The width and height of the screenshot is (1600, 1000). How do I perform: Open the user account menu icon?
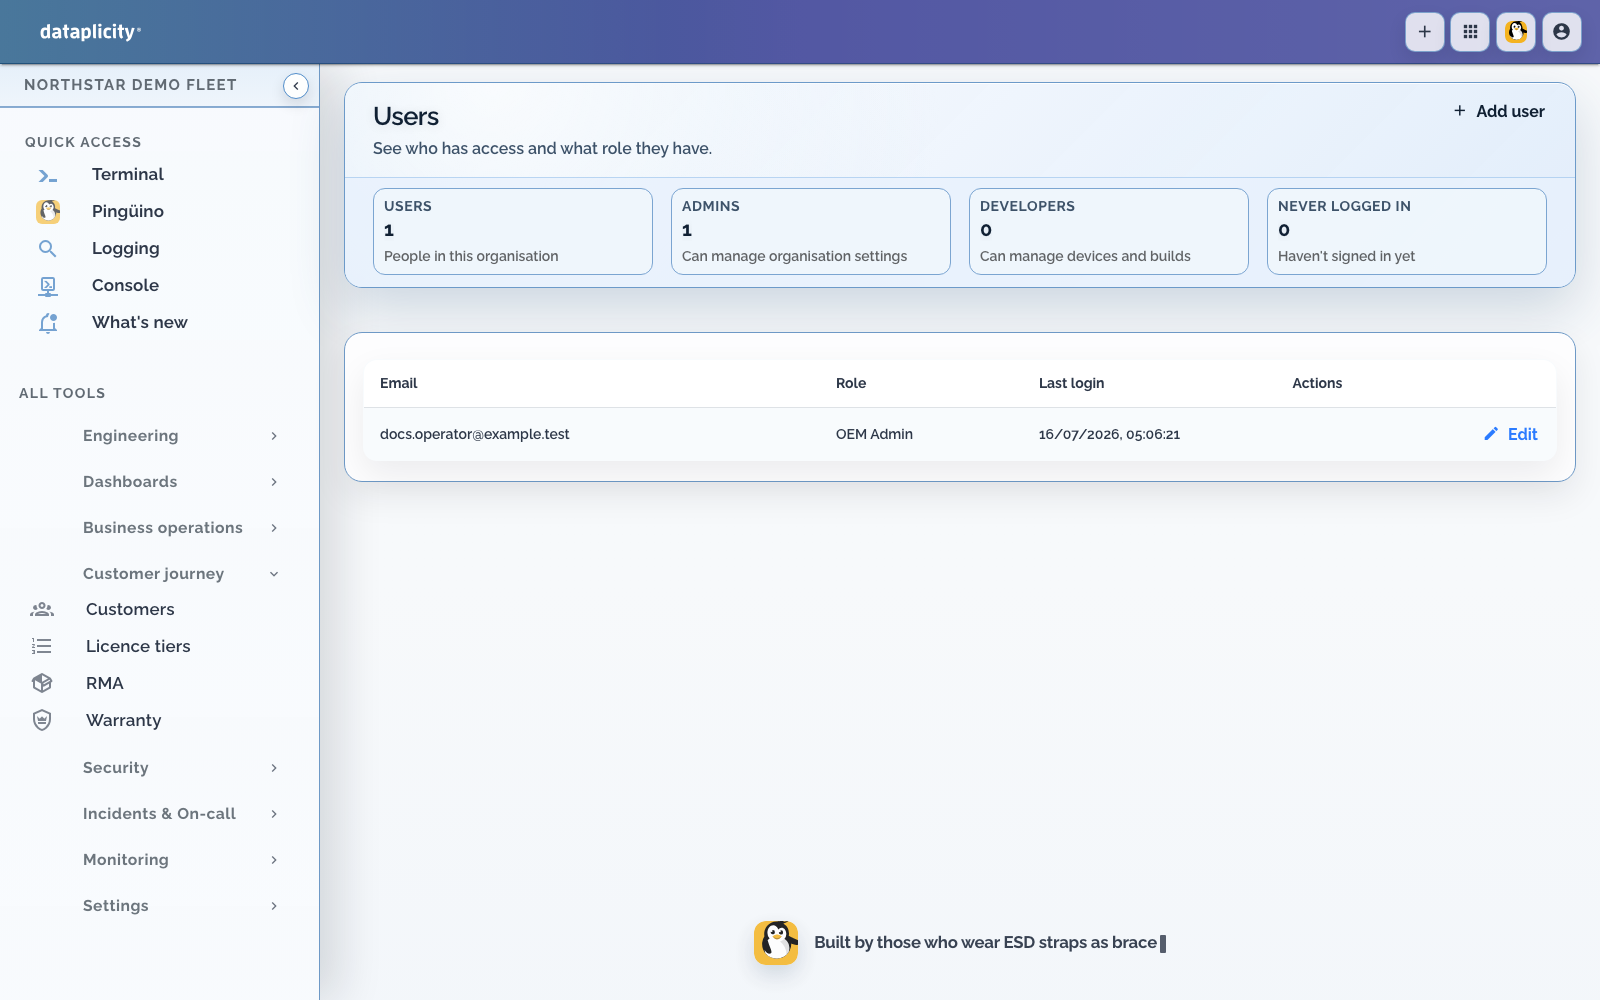(1562, 32)
